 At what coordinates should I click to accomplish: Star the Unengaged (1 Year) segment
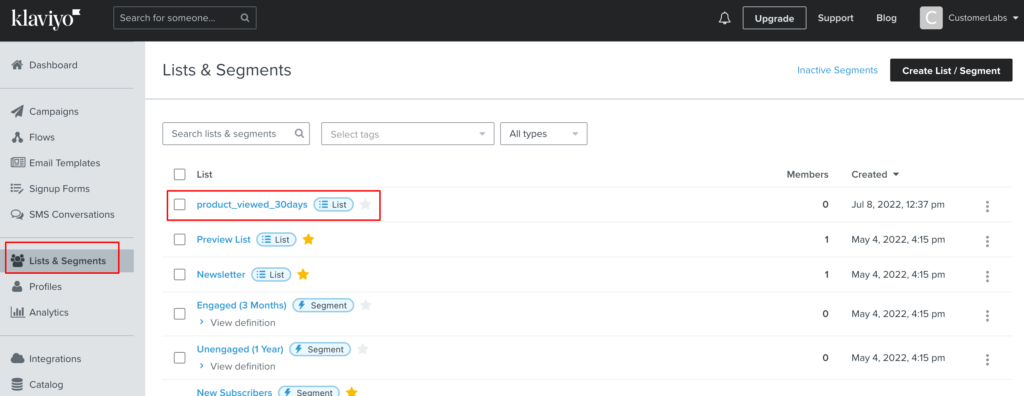tap(363, 349)
